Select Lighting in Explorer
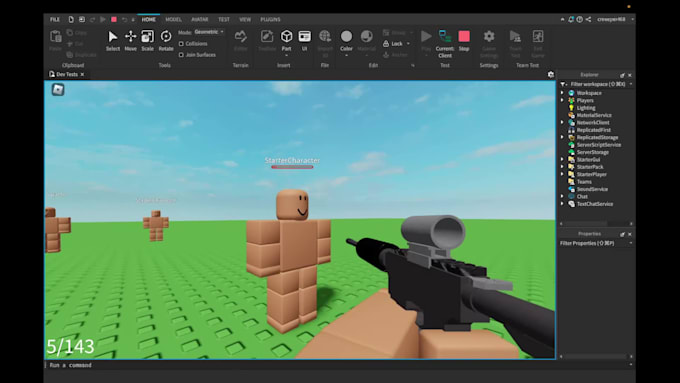 (x=586, y=108)
